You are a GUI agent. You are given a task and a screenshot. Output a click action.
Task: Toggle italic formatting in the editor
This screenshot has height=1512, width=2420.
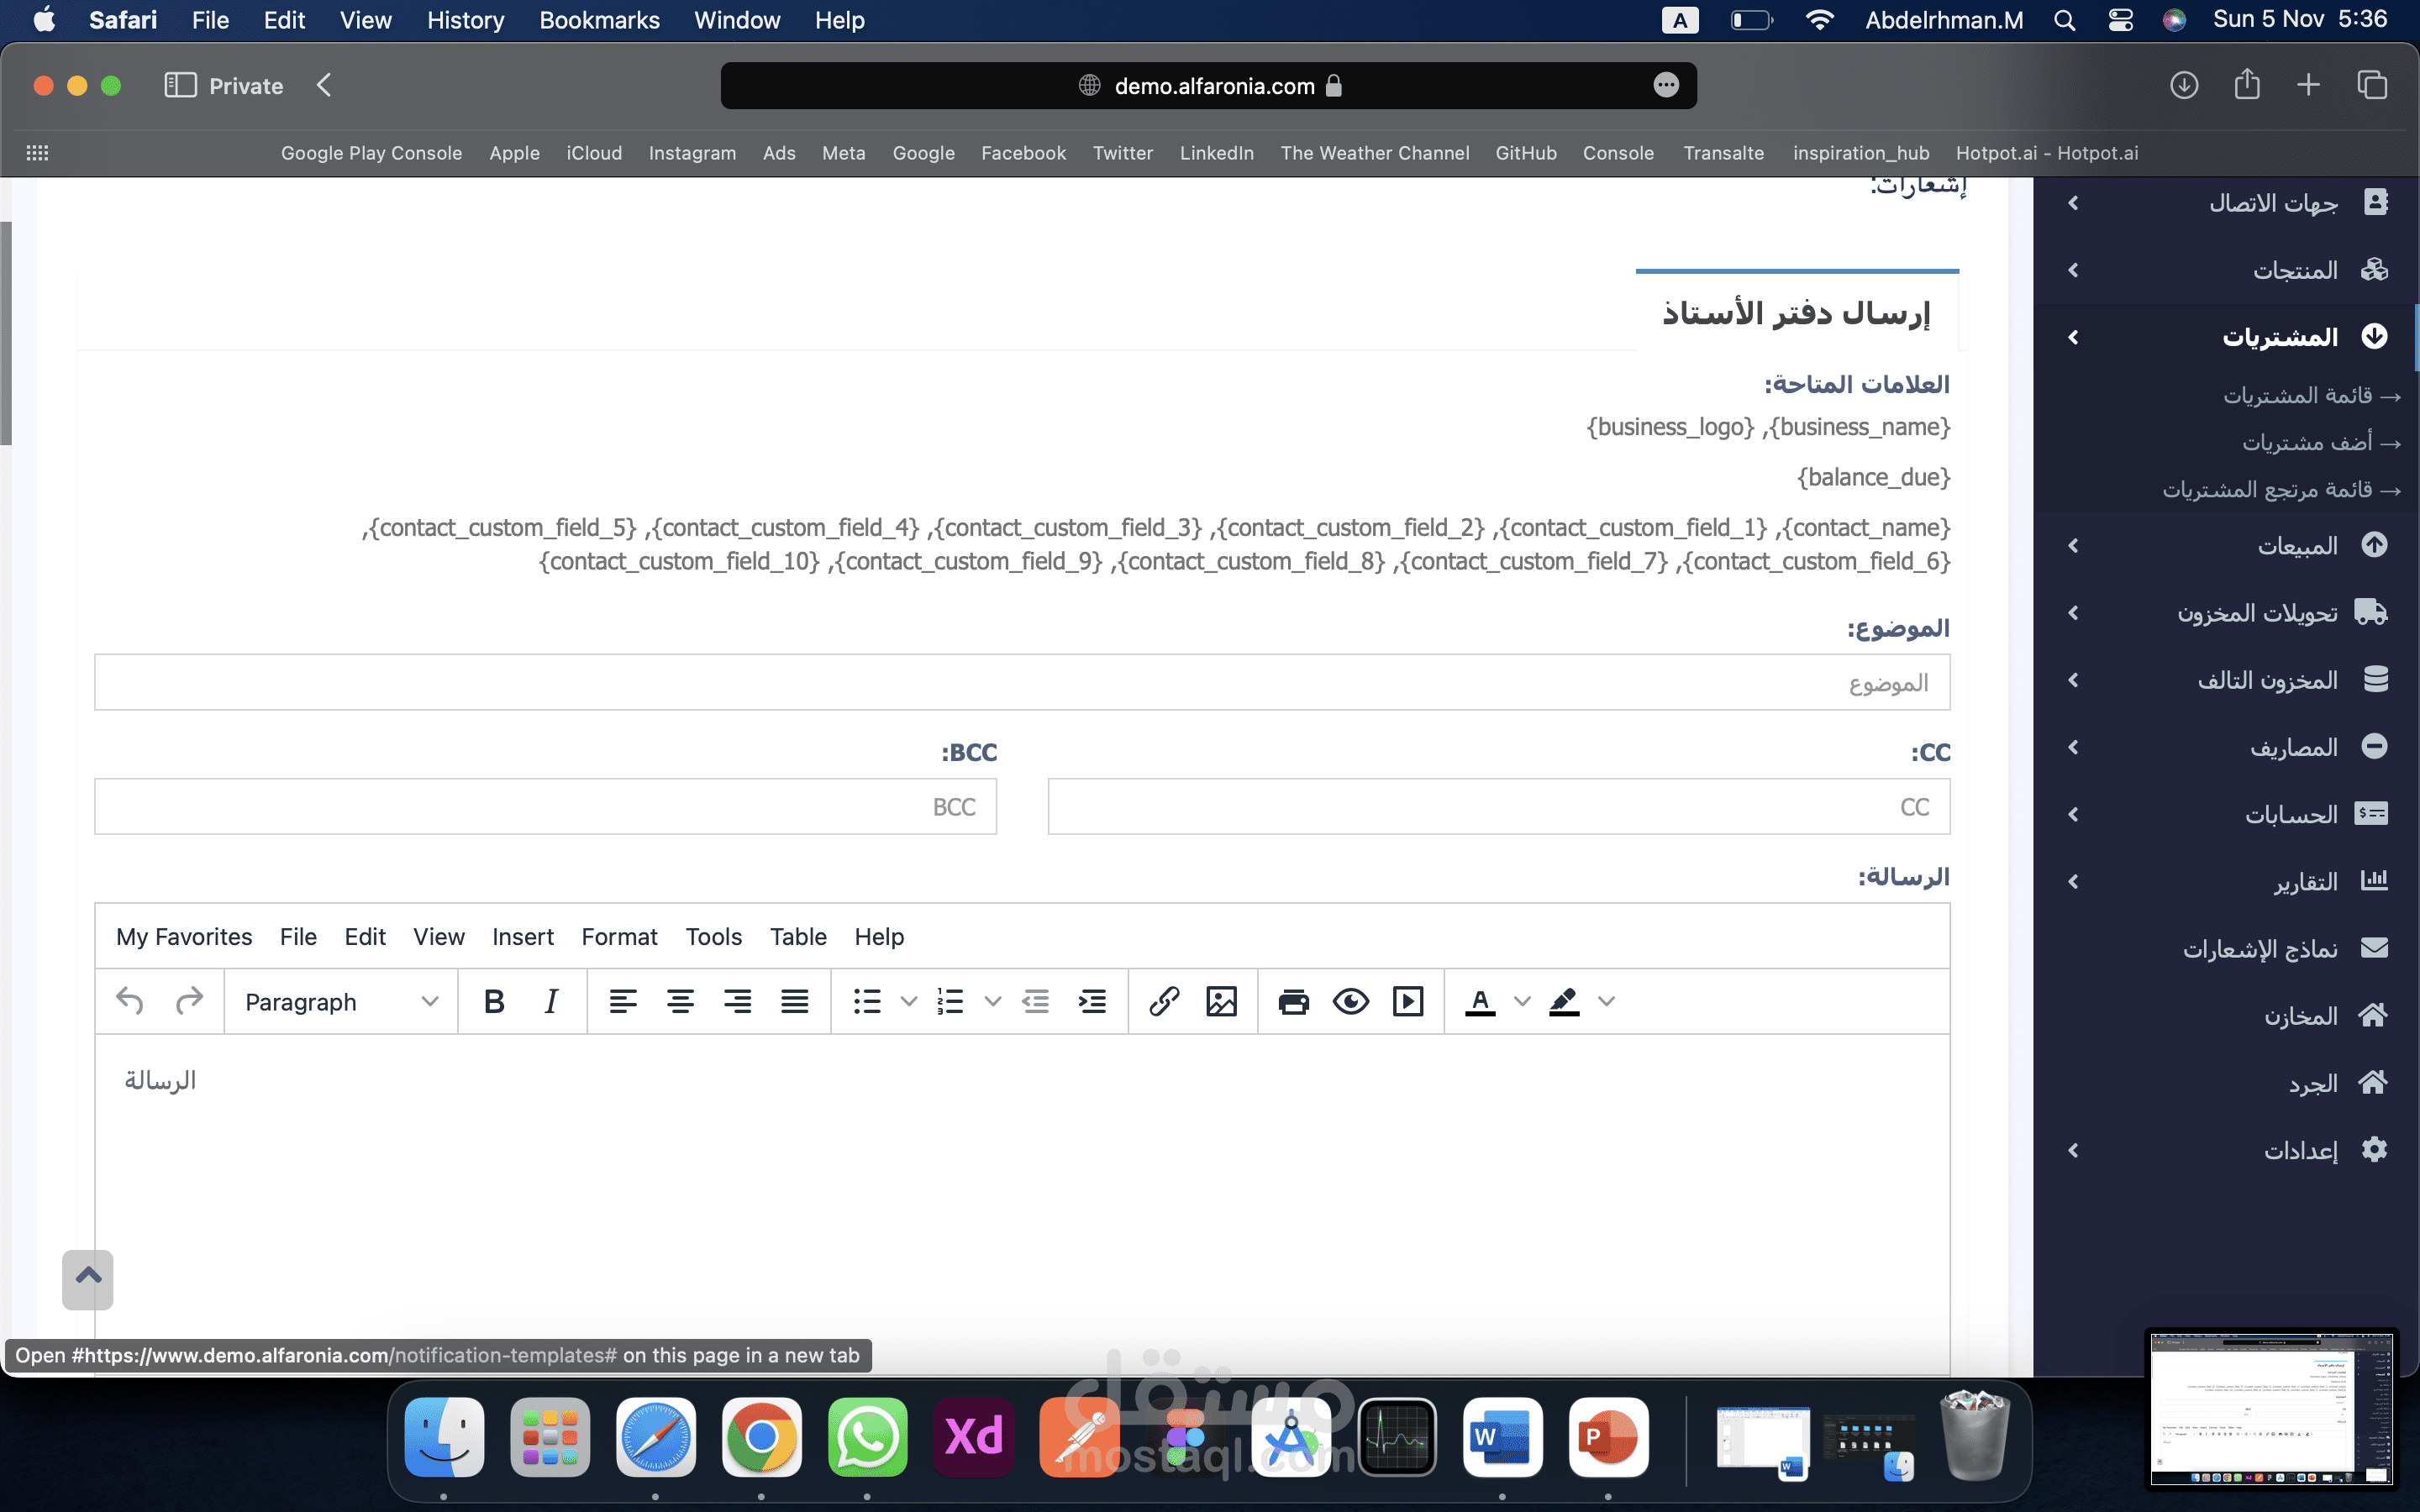click(551, 1001)
